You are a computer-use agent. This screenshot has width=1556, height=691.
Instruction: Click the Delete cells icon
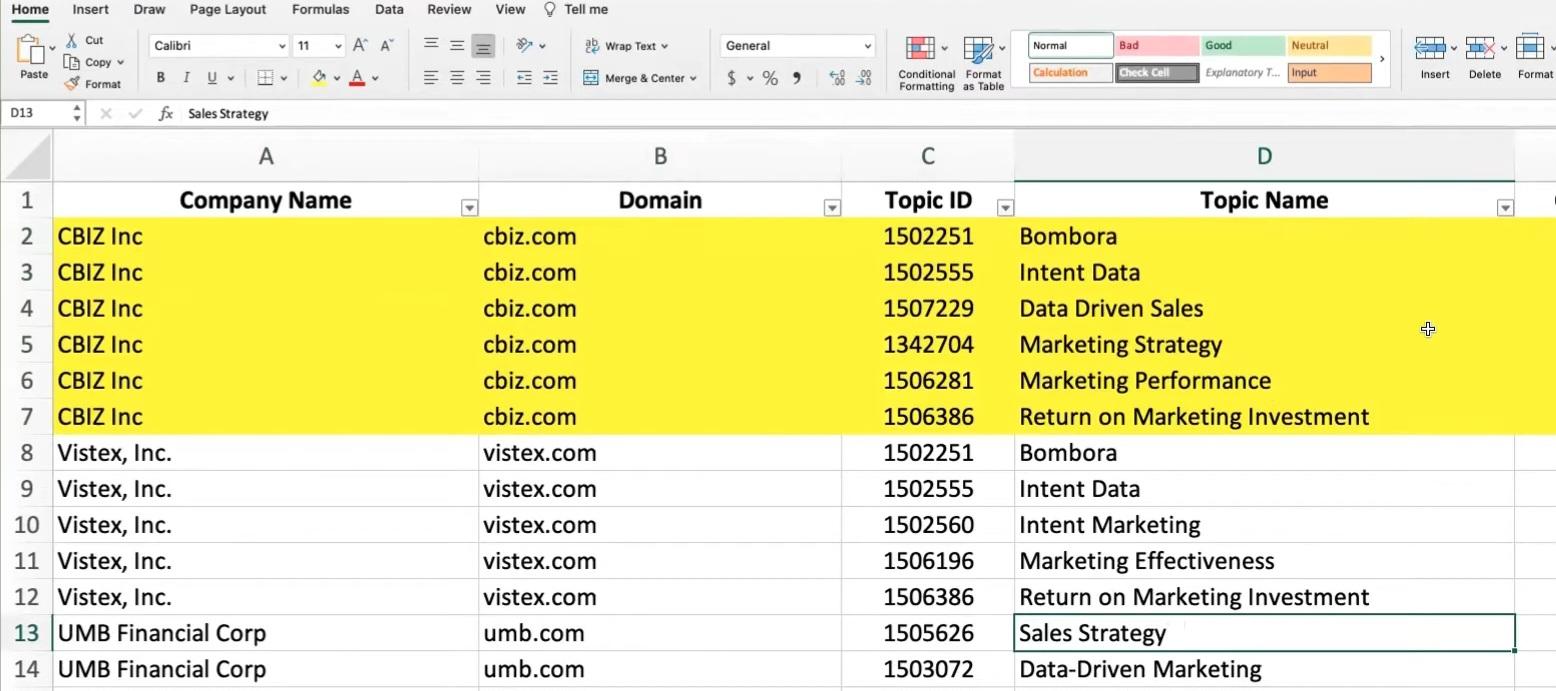pos(1480,48)
